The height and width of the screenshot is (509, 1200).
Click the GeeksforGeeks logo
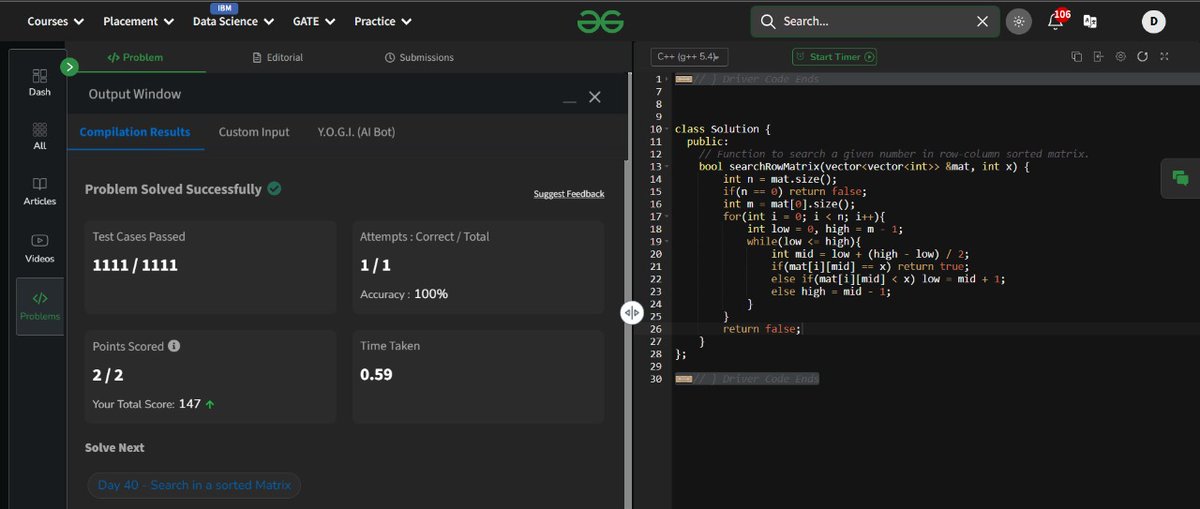coord(600,20)
